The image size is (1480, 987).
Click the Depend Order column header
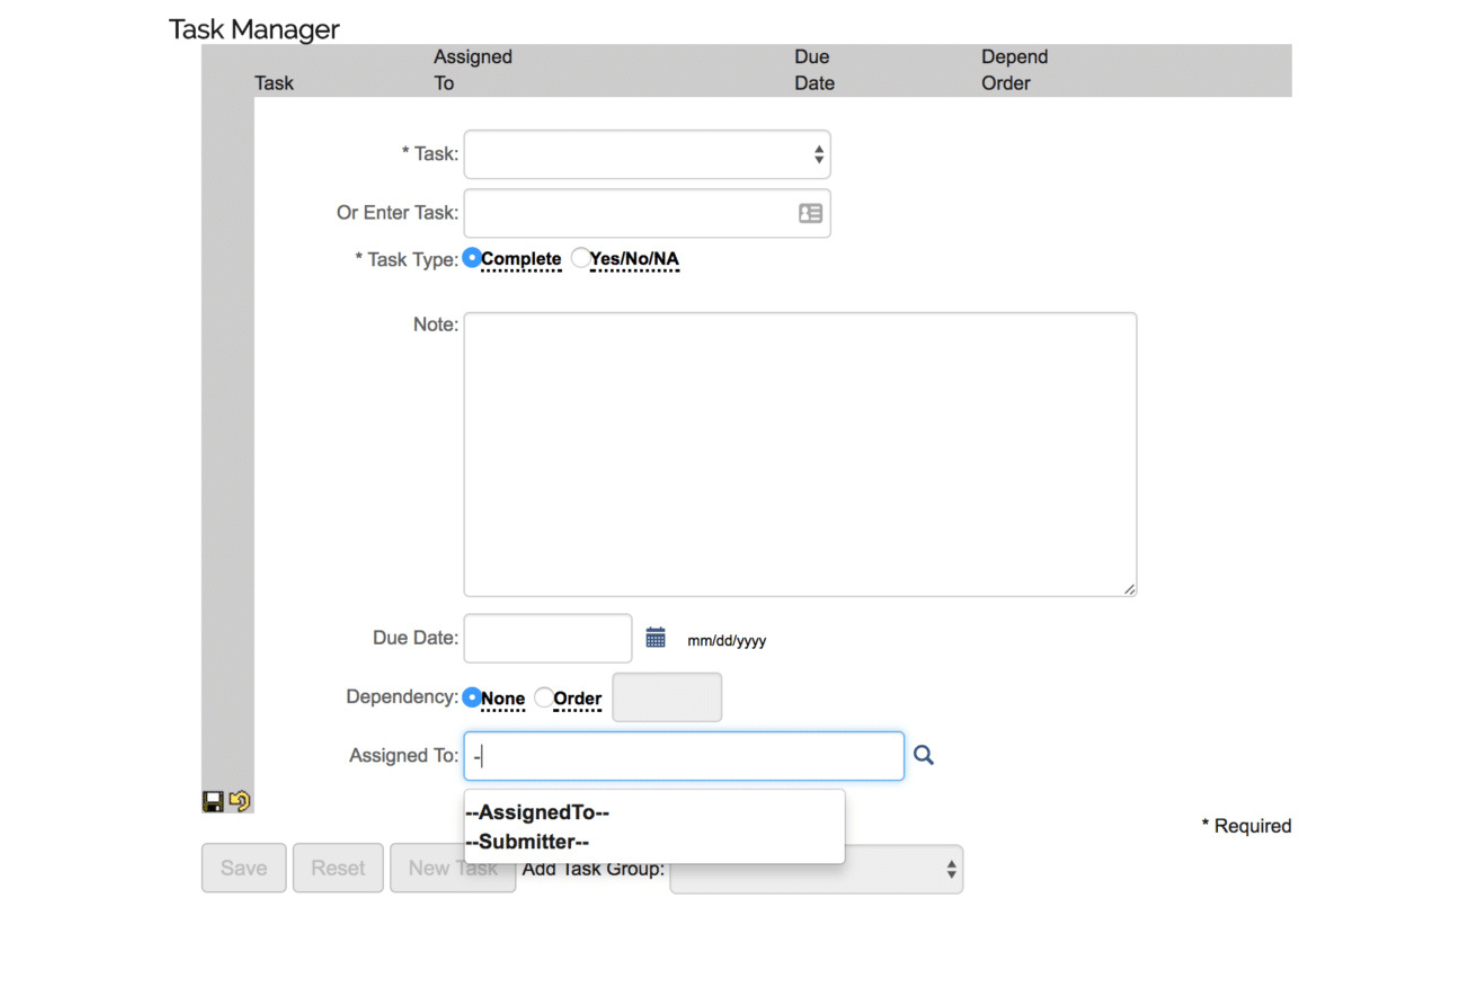click(x=1015, y=70)
